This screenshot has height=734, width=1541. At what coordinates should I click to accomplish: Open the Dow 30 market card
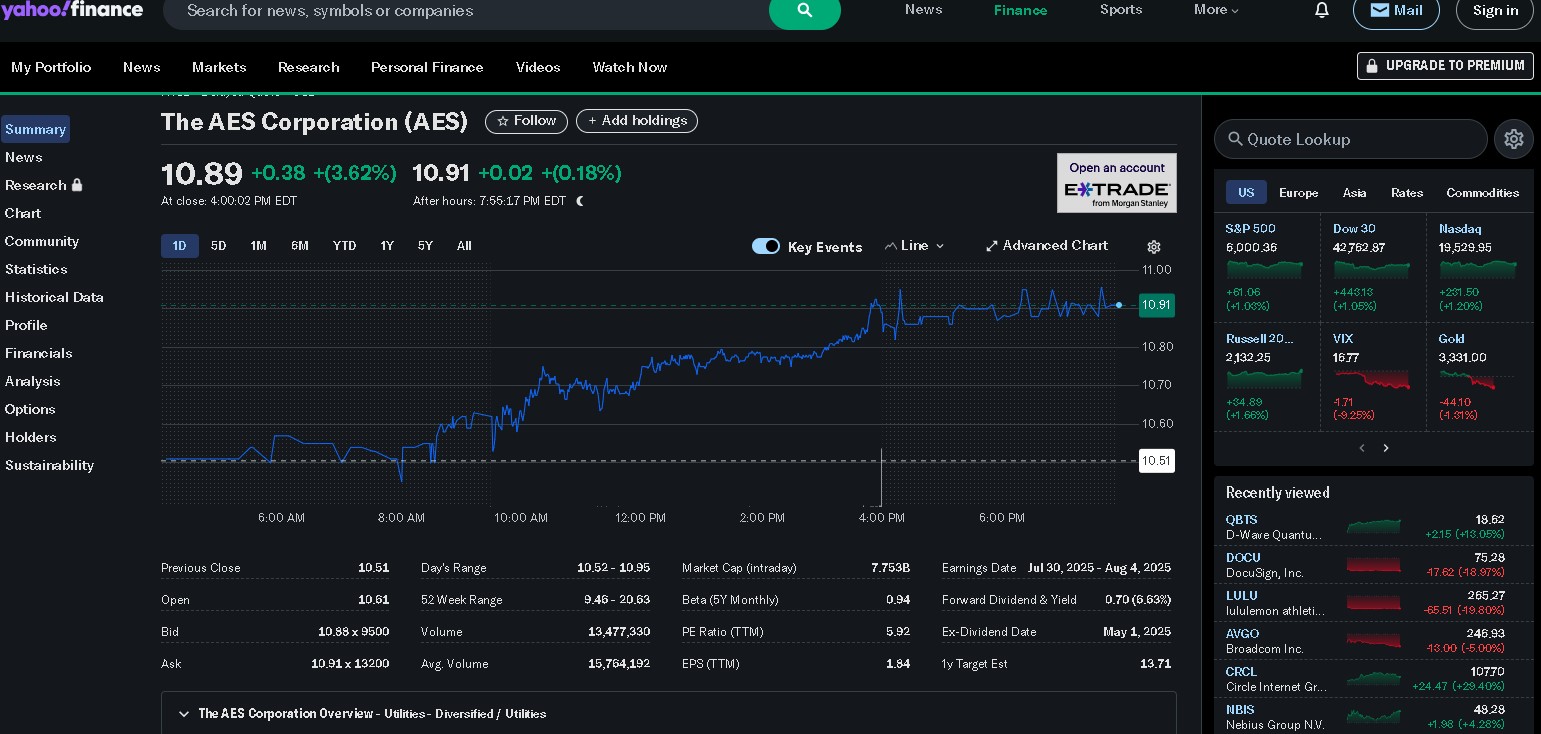(x=1373, y=267)
